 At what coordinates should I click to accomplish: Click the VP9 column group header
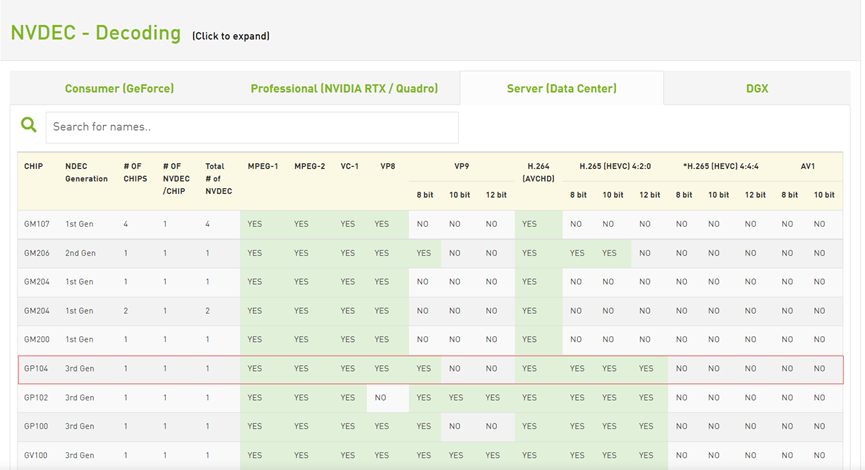(x=462, y=166)
